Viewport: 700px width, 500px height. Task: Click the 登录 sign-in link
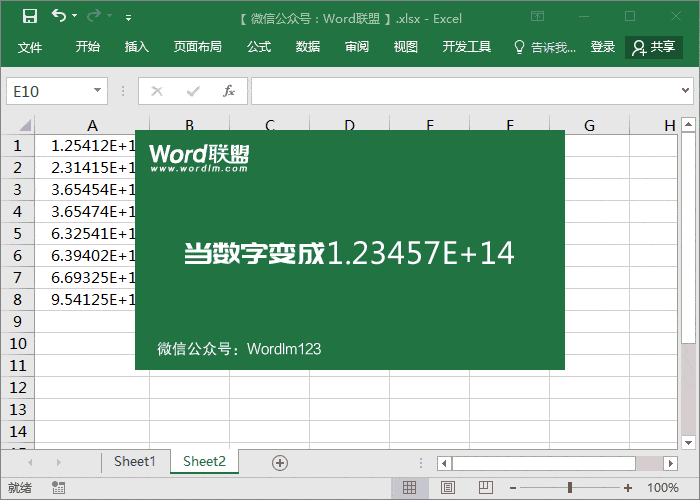coord(603,46)
